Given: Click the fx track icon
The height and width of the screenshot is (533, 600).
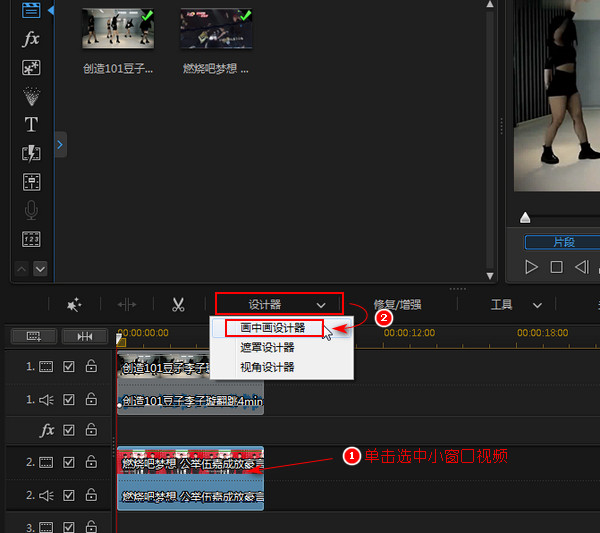Looking at the screenshot, I should pyautogui.click(x=47, y=430).
